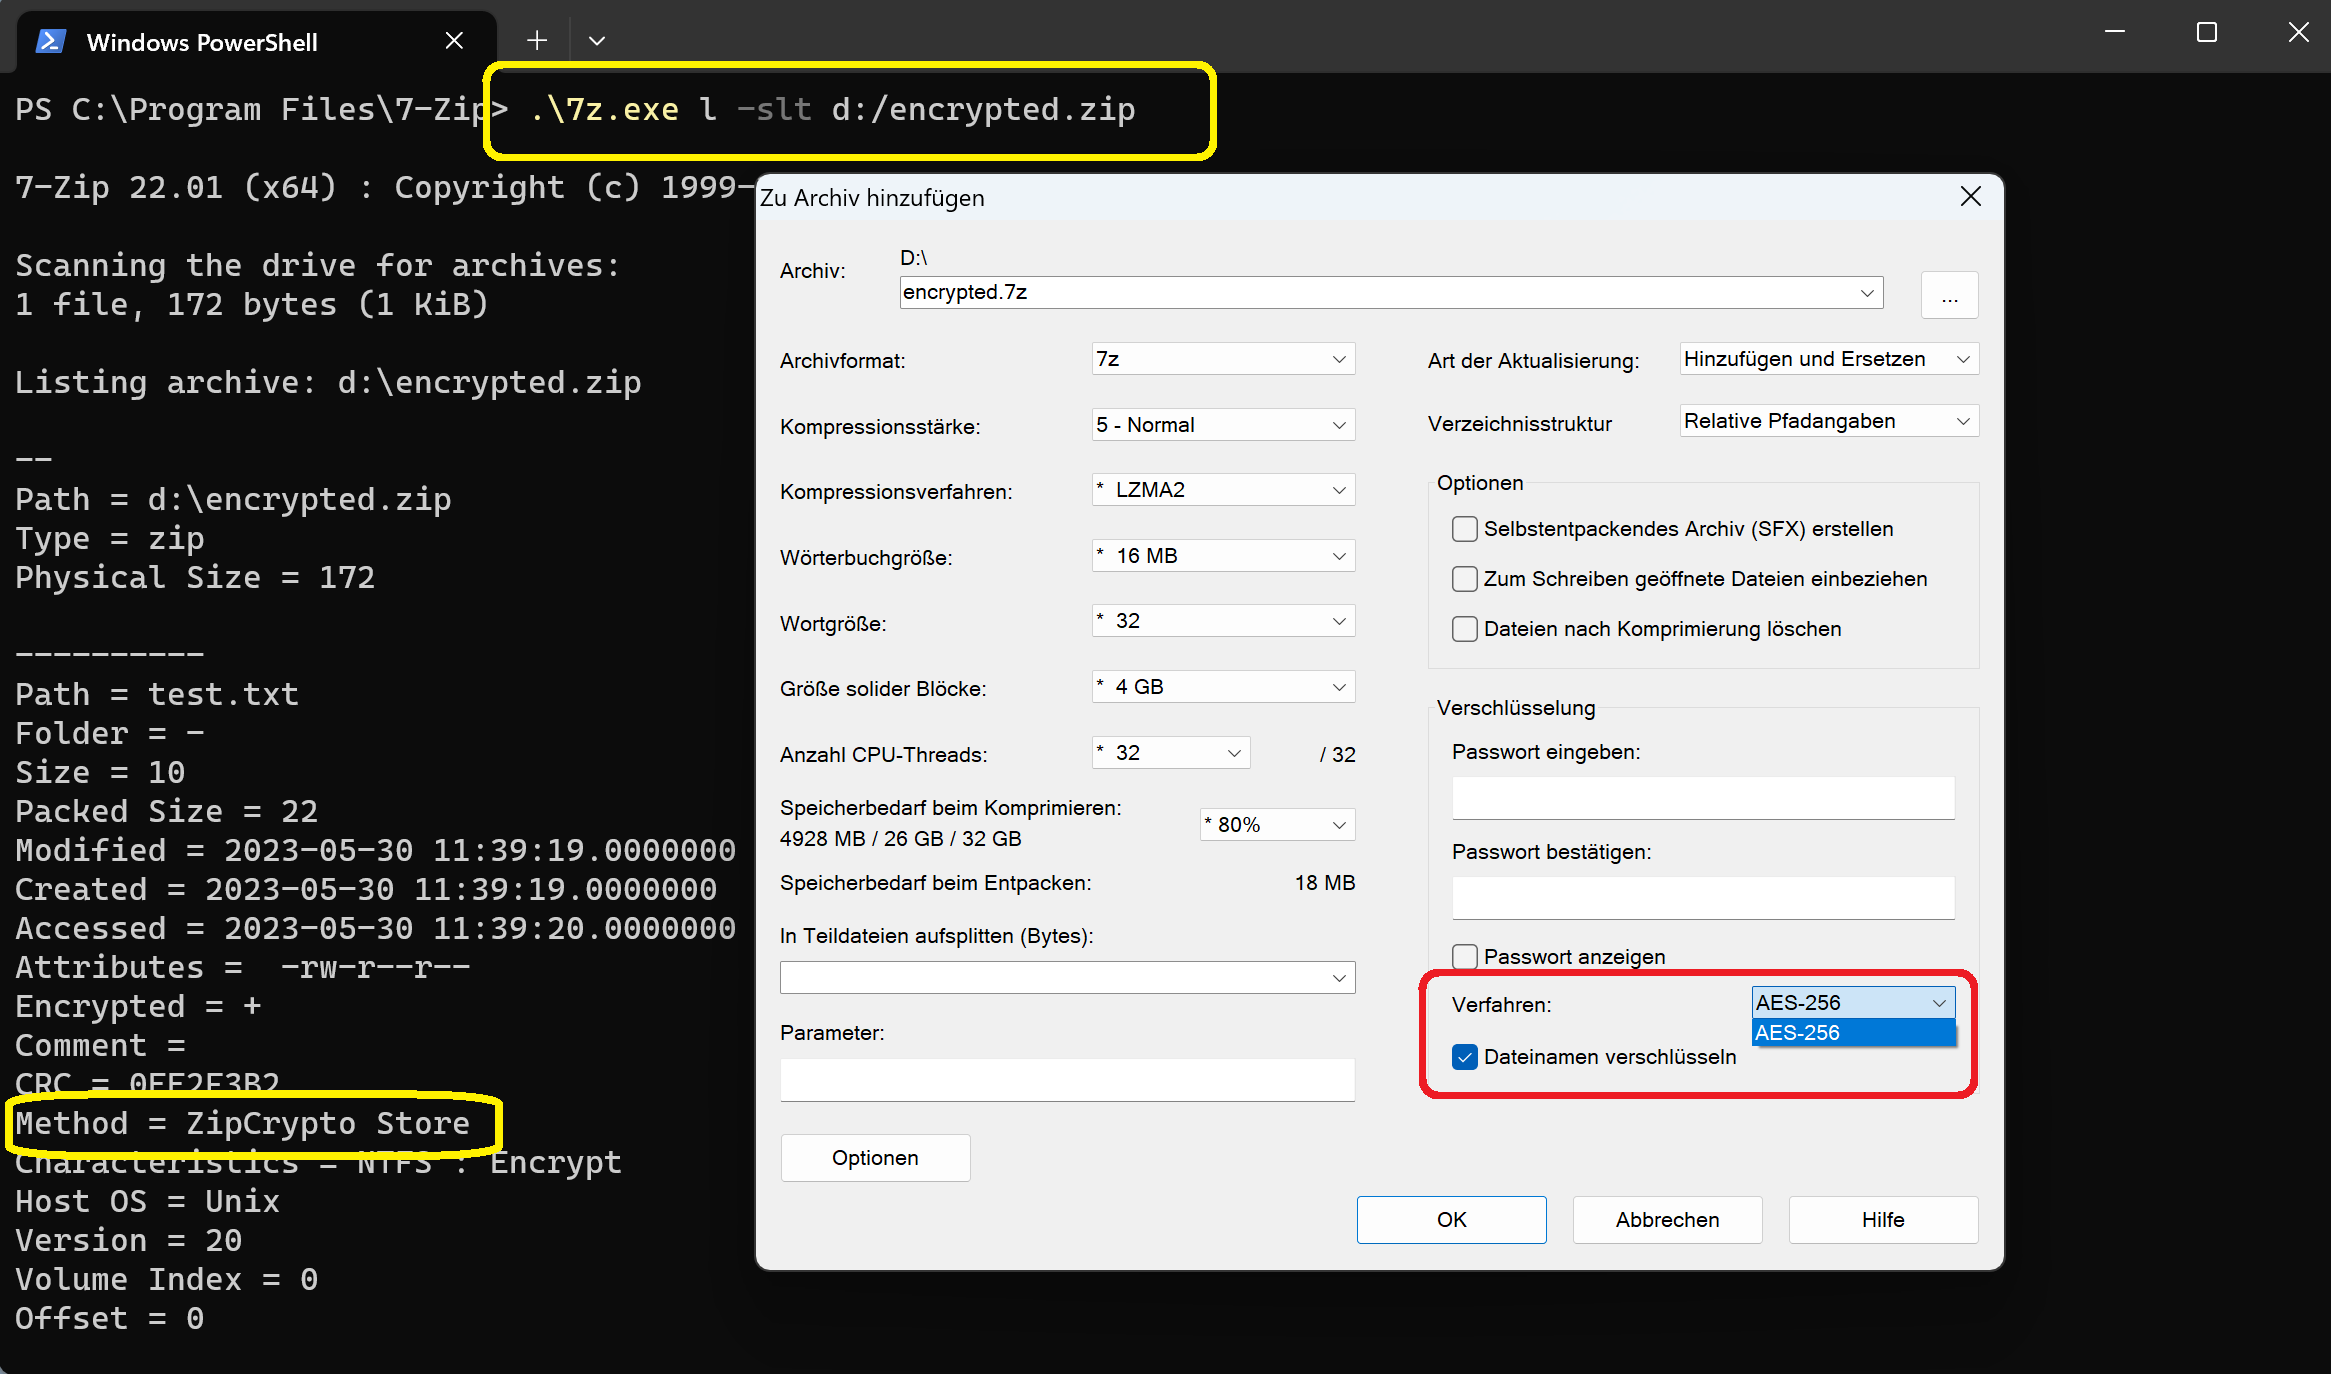
Task: Open the terminal profile dropdown chevron
Action: (597, 41)
